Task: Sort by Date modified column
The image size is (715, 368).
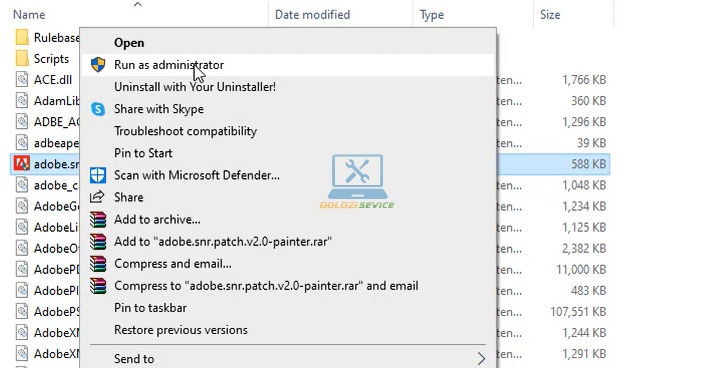Action: [x=312, y=15]
